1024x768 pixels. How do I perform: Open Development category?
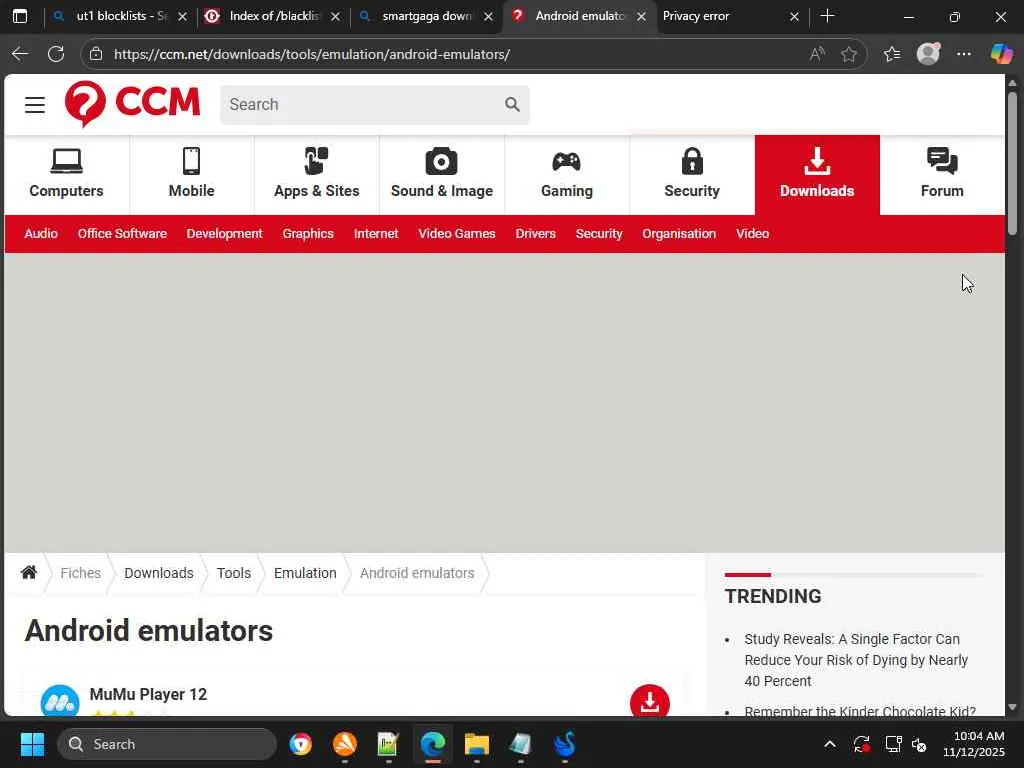point(225,234)
